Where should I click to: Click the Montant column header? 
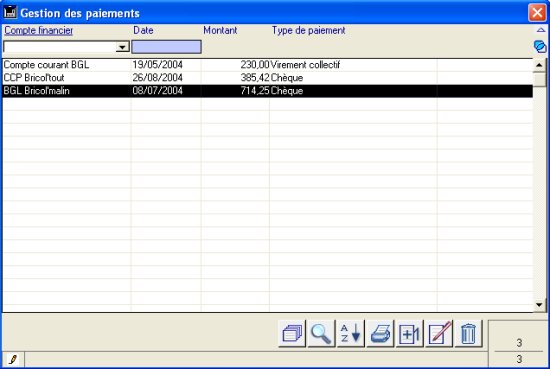[x=220, y=30]
